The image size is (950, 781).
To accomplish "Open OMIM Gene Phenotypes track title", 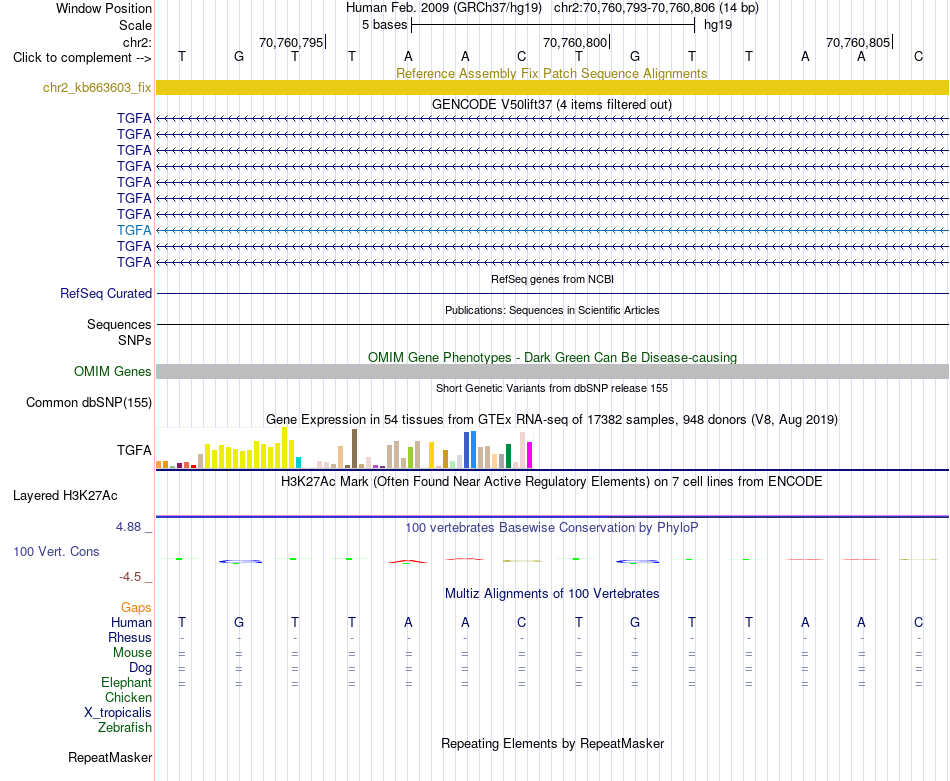I will click(552, 357).
